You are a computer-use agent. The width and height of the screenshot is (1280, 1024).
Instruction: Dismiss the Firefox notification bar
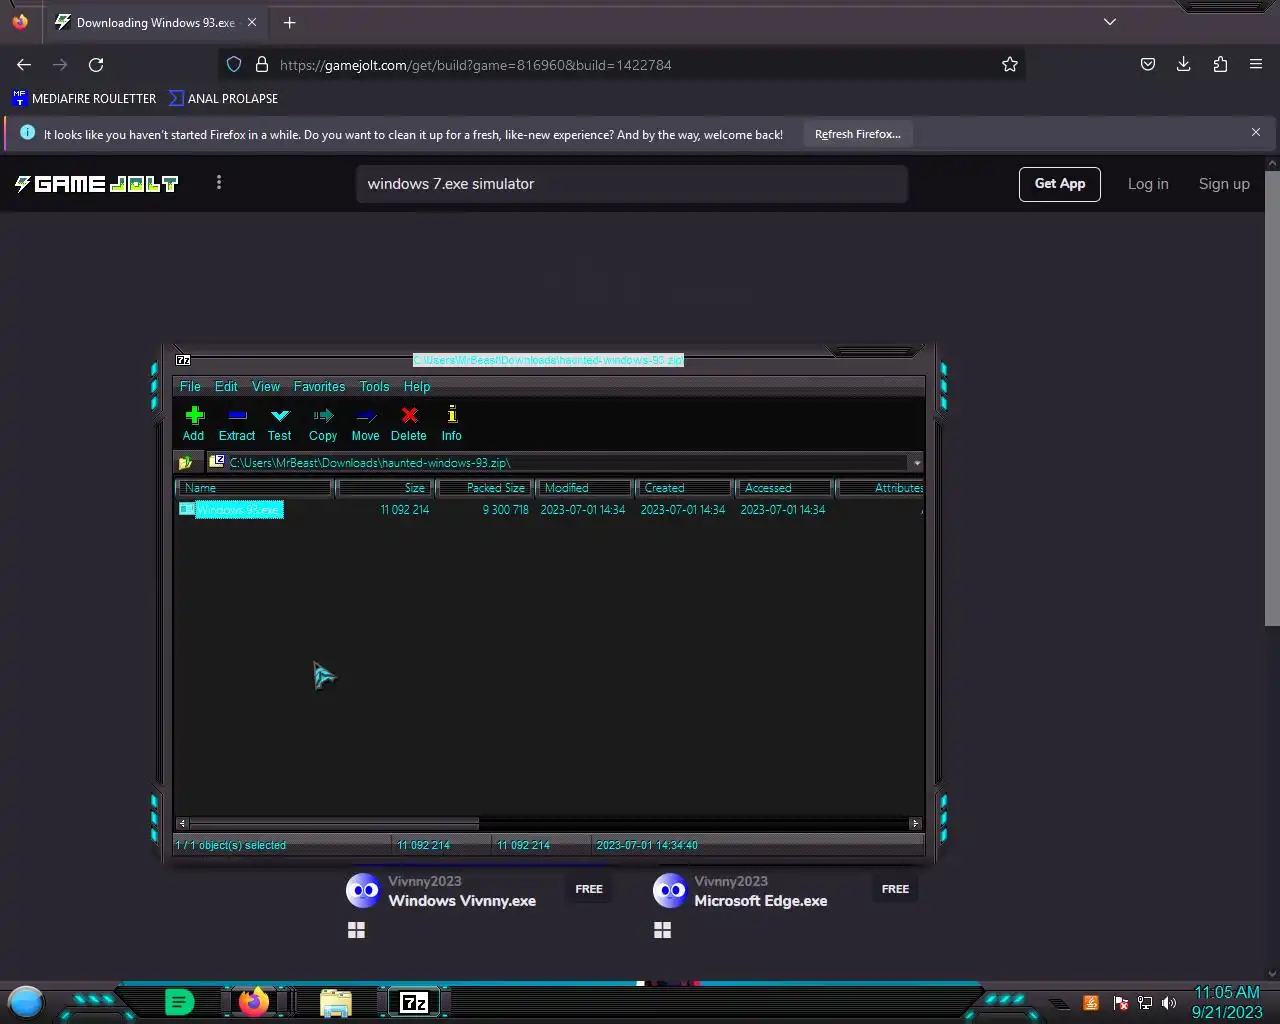(x=1256, y=133)
